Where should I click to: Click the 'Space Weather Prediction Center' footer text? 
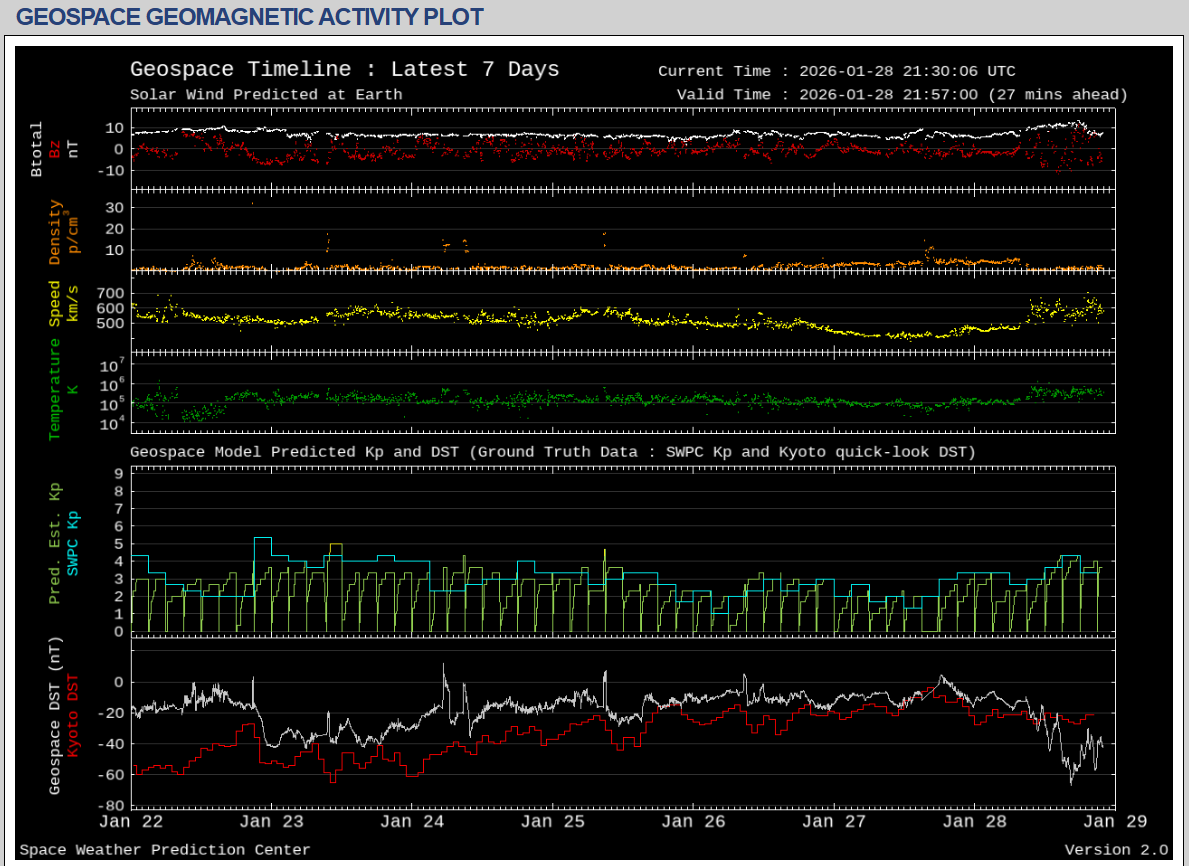coord(165,850)
